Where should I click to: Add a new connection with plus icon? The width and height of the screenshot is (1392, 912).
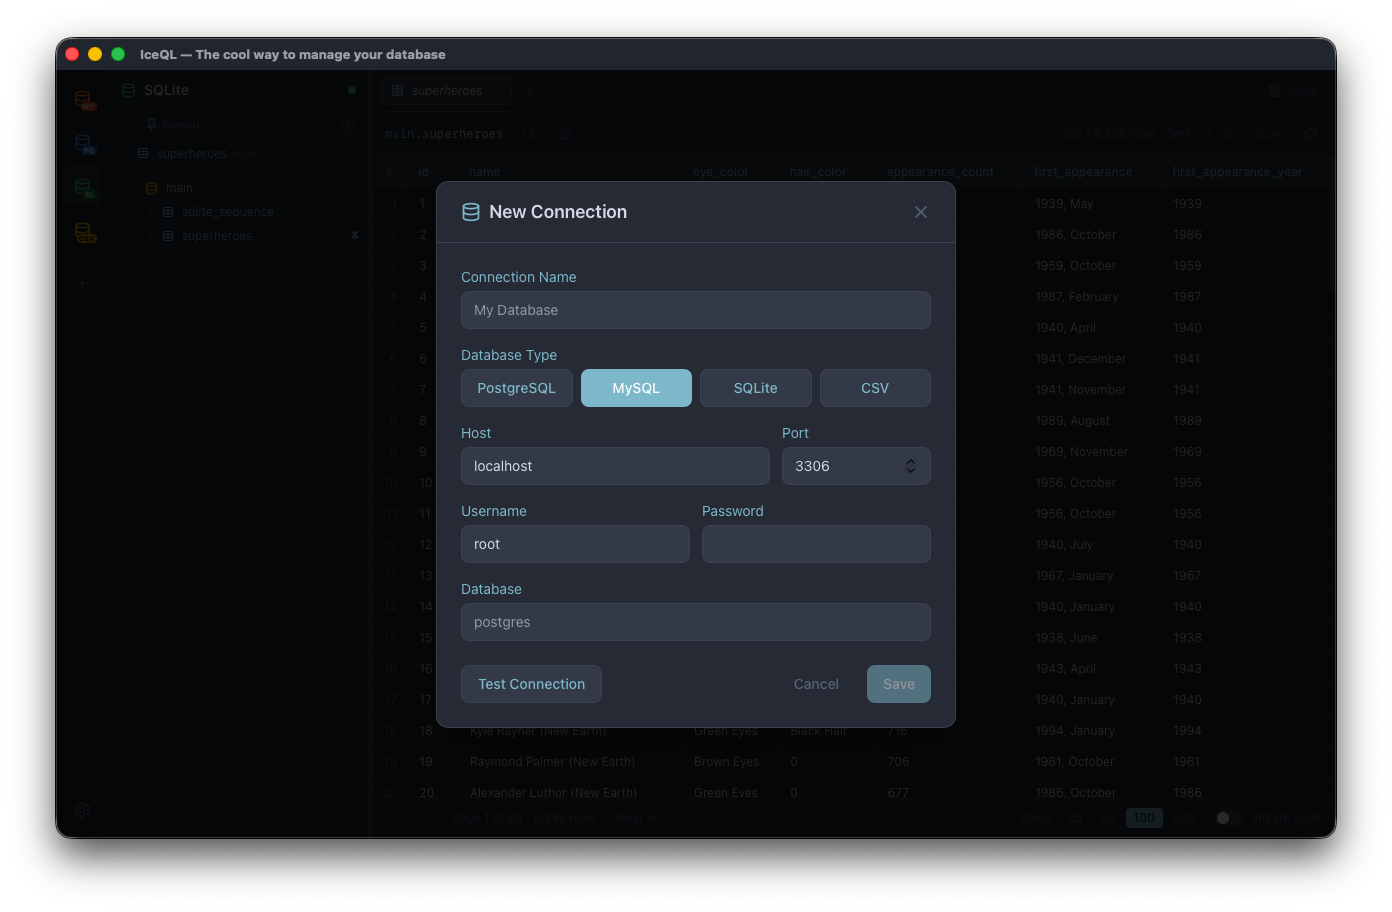(x=83, y=283)
